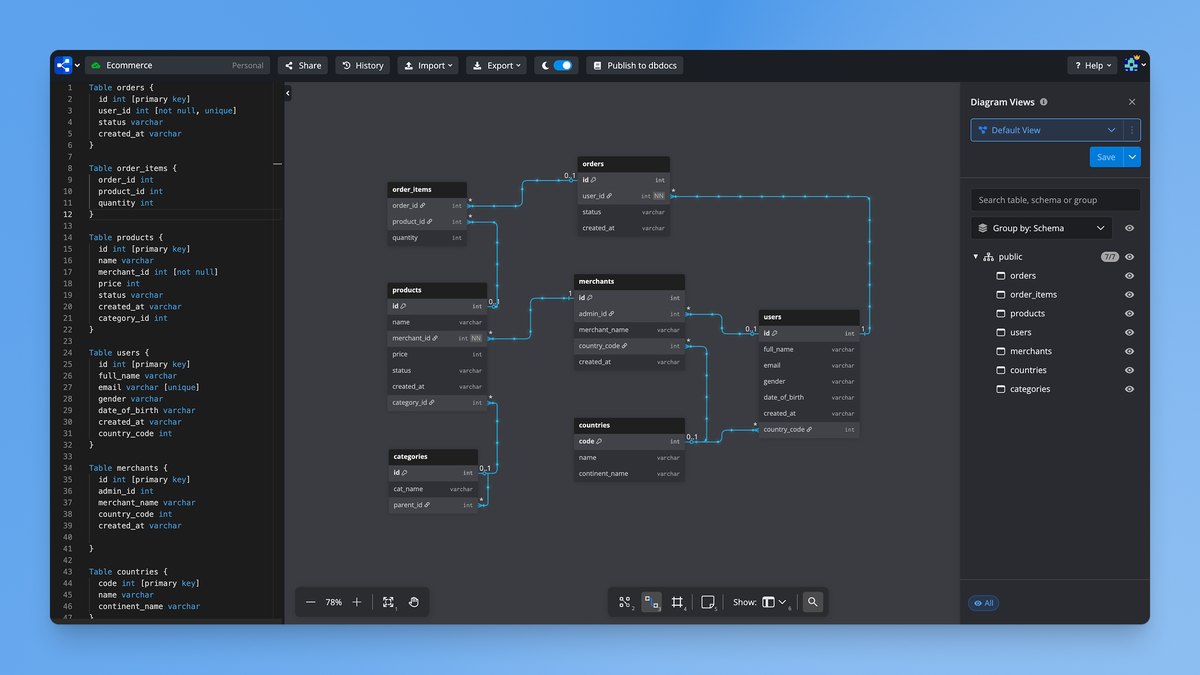Select the order_items table header in diagram
1200x675 pixels.
[428, 189]
